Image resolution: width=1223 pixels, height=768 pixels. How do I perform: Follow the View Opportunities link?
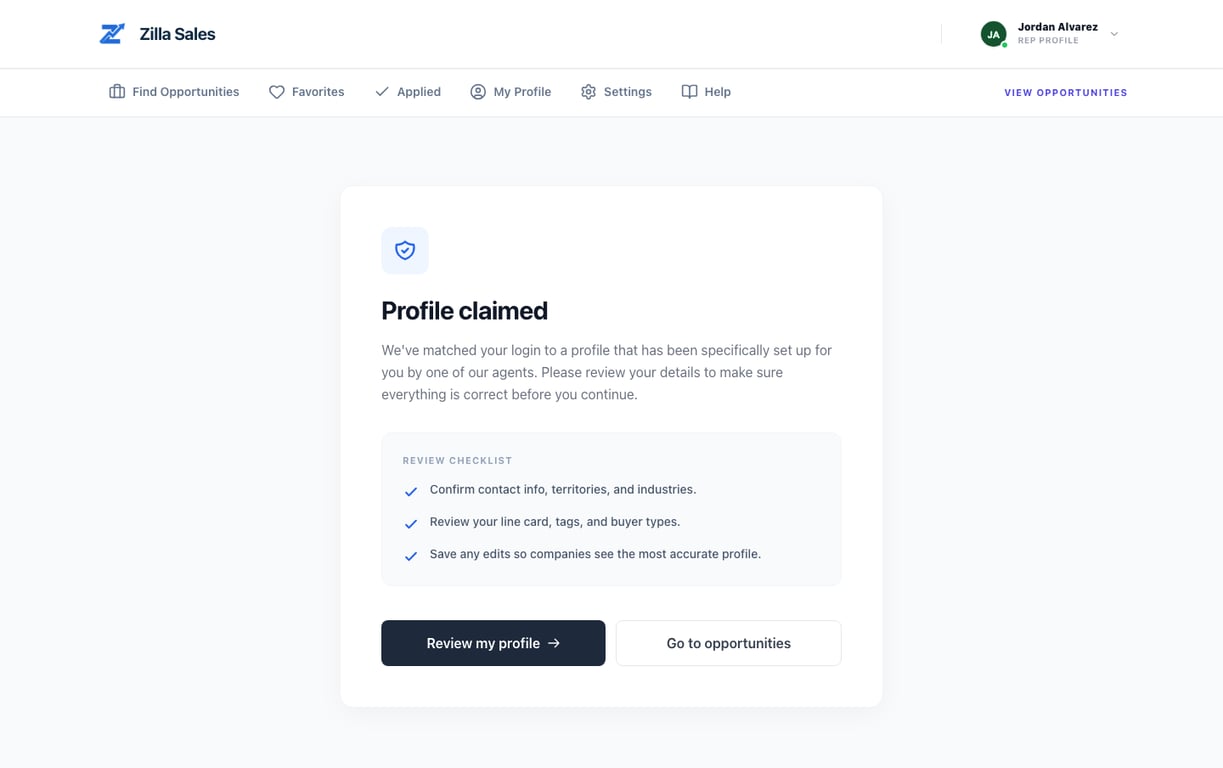1065,93
